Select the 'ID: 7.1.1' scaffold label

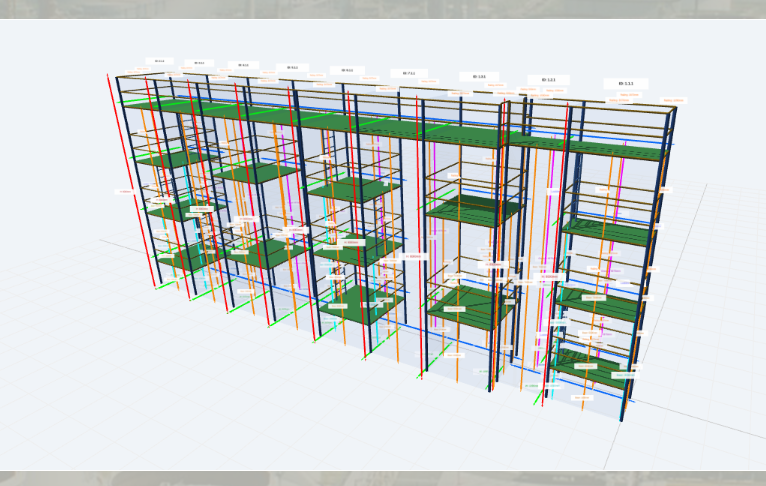pyautogui.click(x=409, y=73)
